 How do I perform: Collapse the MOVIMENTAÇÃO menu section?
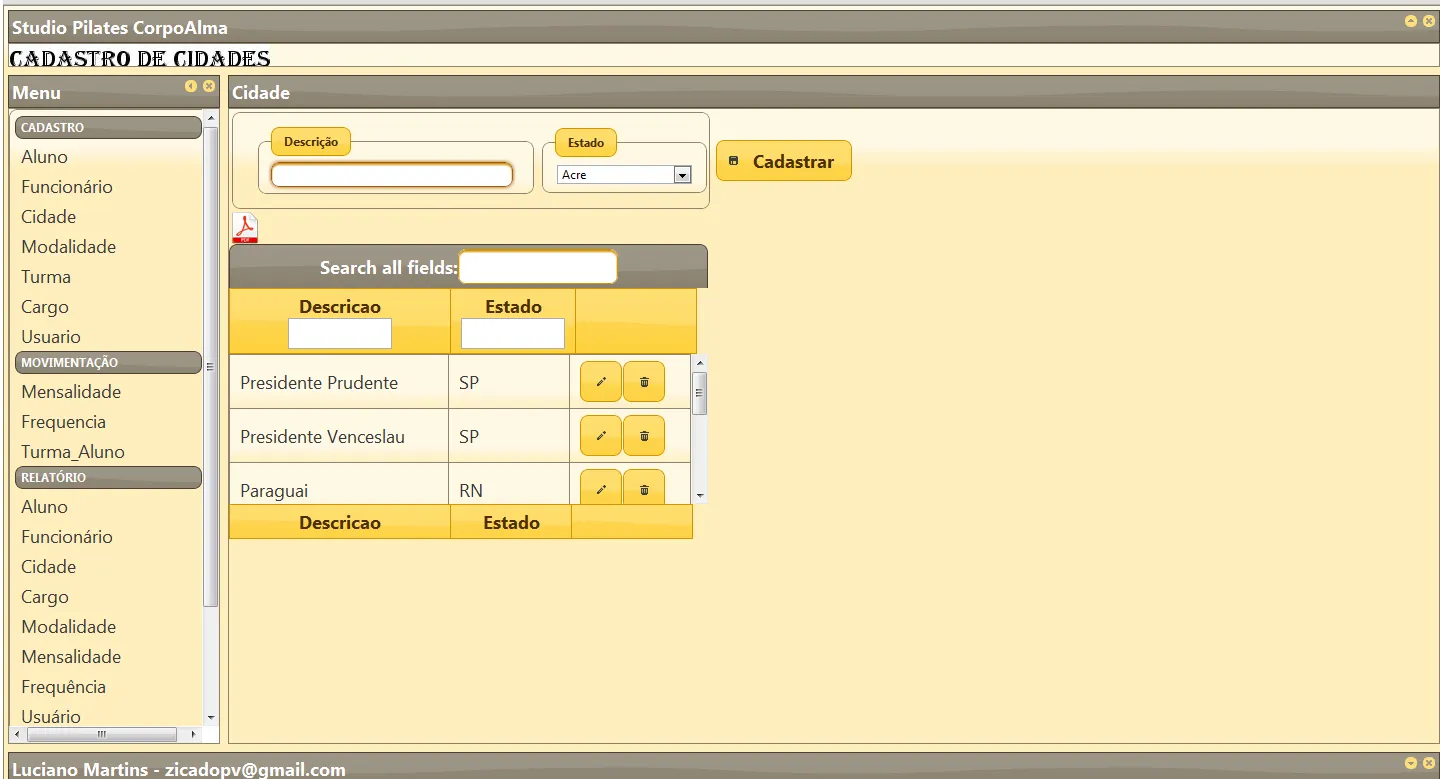click(x=109, y=363)
